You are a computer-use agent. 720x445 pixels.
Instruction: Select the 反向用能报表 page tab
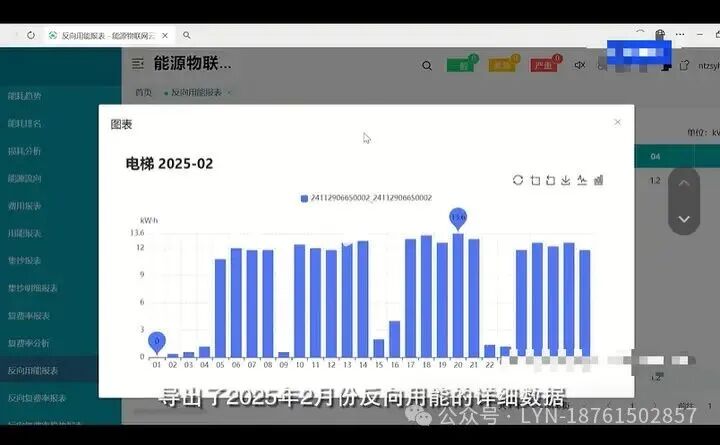(x=196, y=92)
